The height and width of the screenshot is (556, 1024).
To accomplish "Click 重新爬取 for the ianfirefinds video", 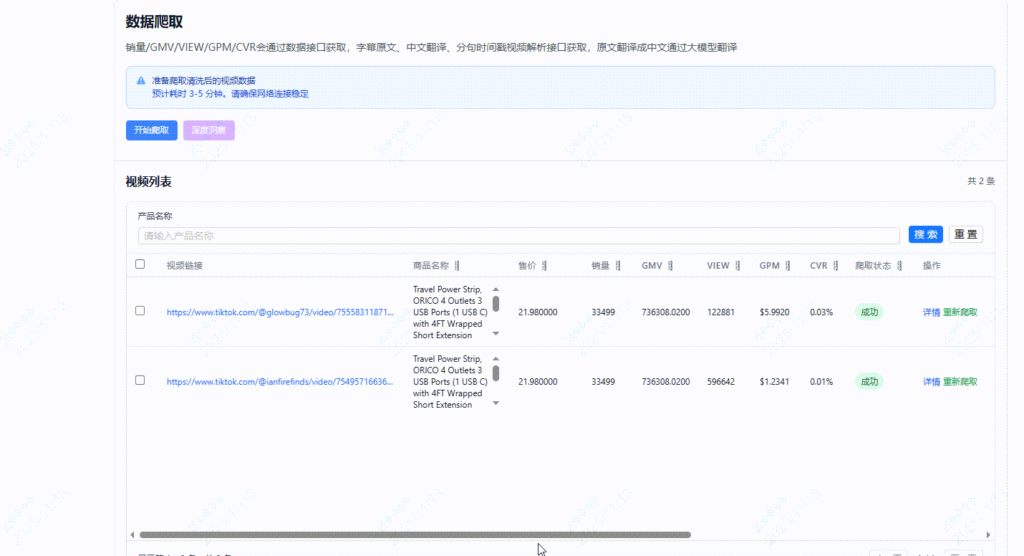I will [960, 381].
